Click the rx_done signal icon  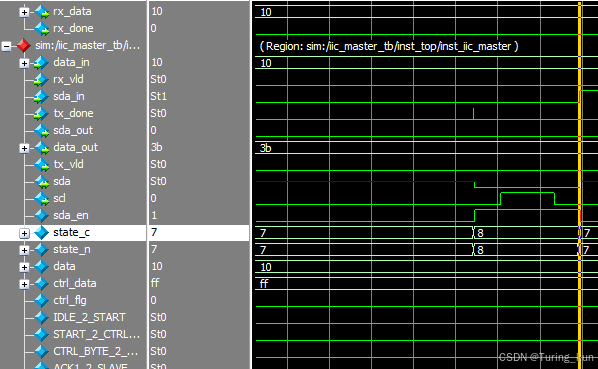[x=42, y=29]
